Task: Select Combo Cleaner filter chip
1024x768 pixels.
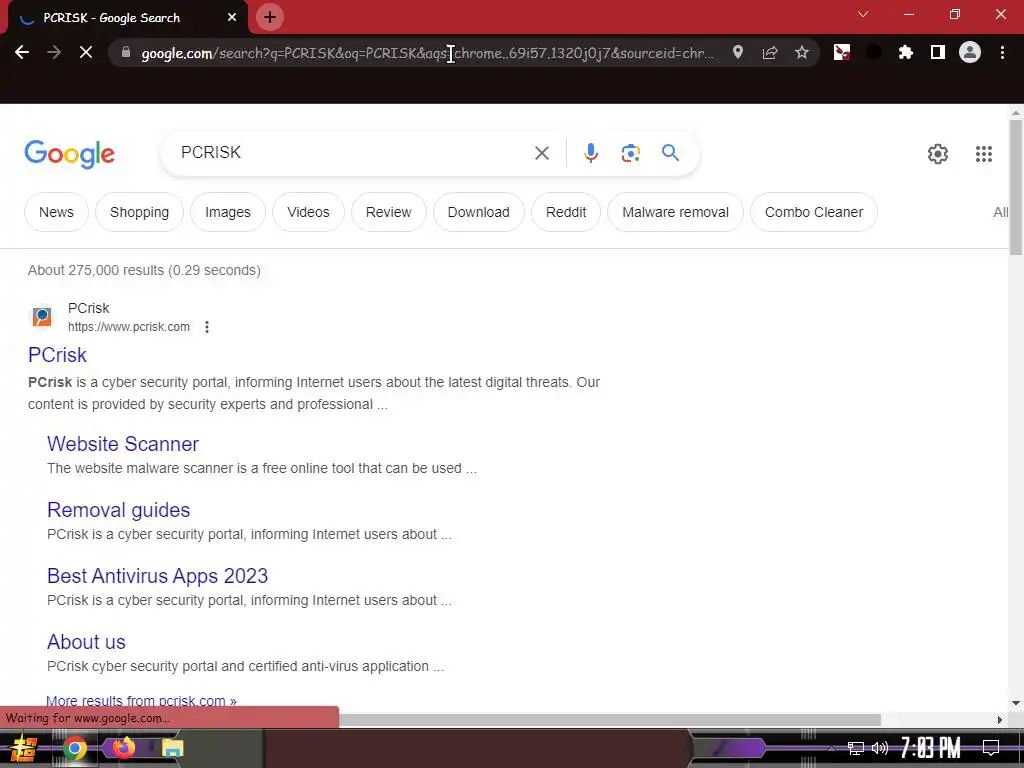Action: coord(814,212)
